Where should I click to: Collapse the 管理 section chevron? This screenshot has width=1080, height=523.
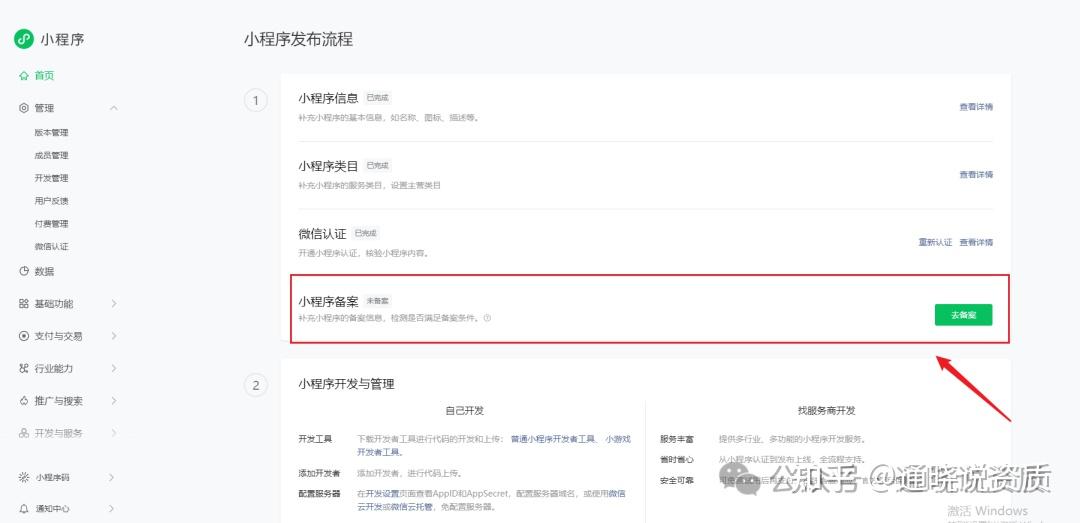click(114, 108)
